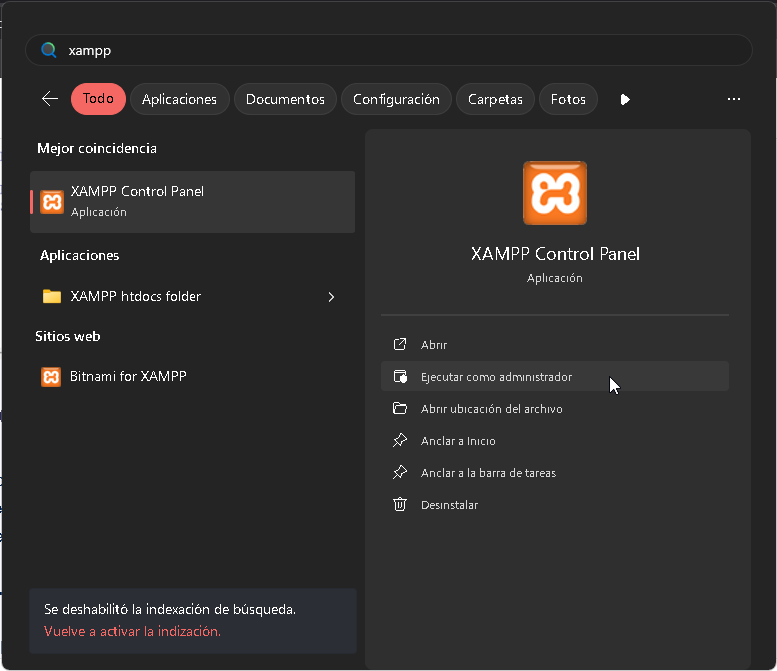This screenshot has width=777, height=671.
Task: Click the Anclar a Inicio pin icon
Action: 400,440
